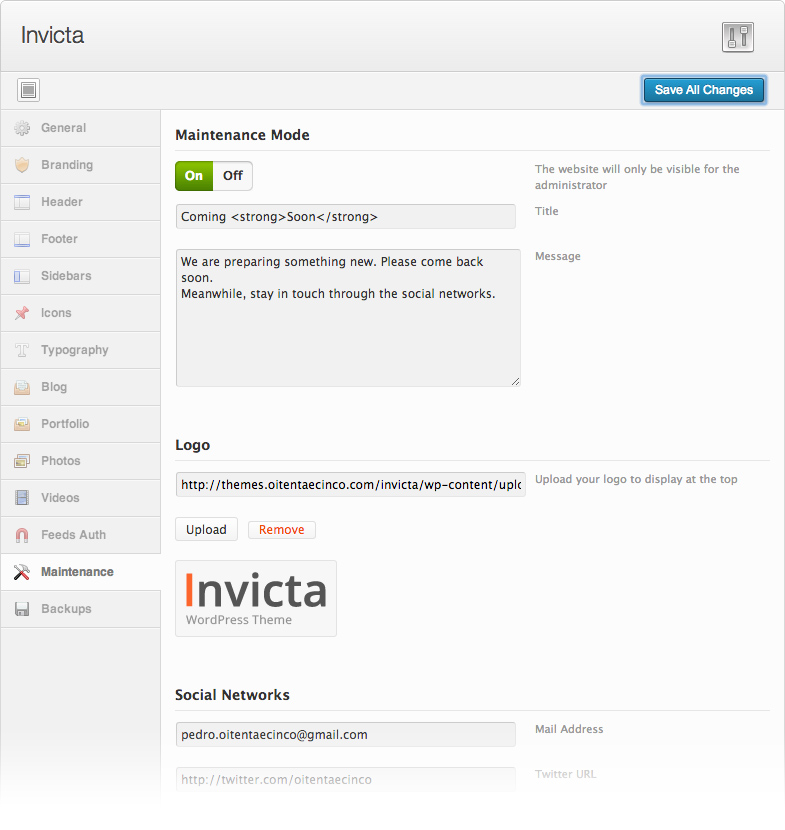Go to the Portfolio section
Image resolution: width=785 pixels, height=830 pixels.
(65, 424)
